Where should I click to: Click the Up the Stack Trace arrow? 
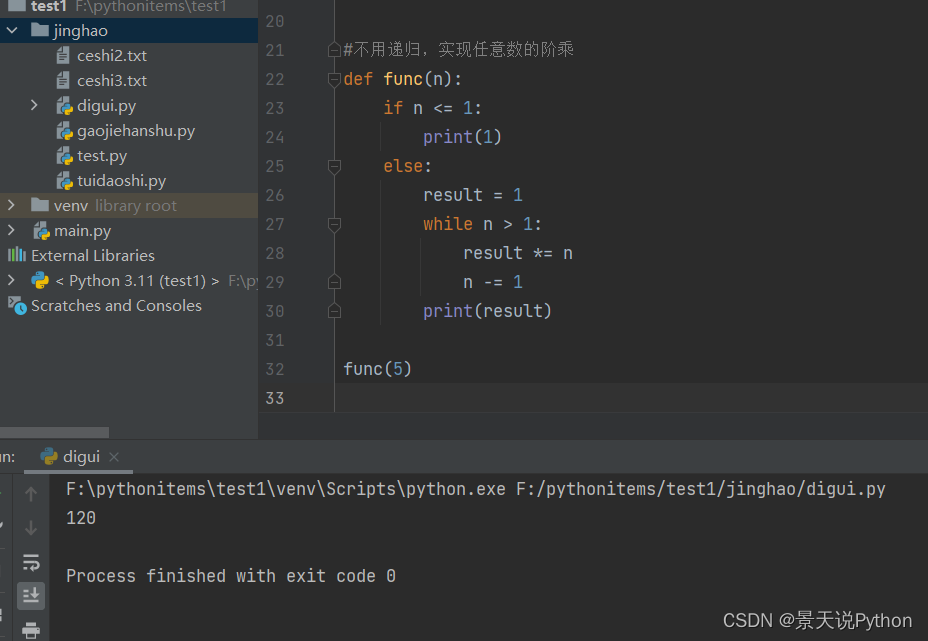[31, 494]
